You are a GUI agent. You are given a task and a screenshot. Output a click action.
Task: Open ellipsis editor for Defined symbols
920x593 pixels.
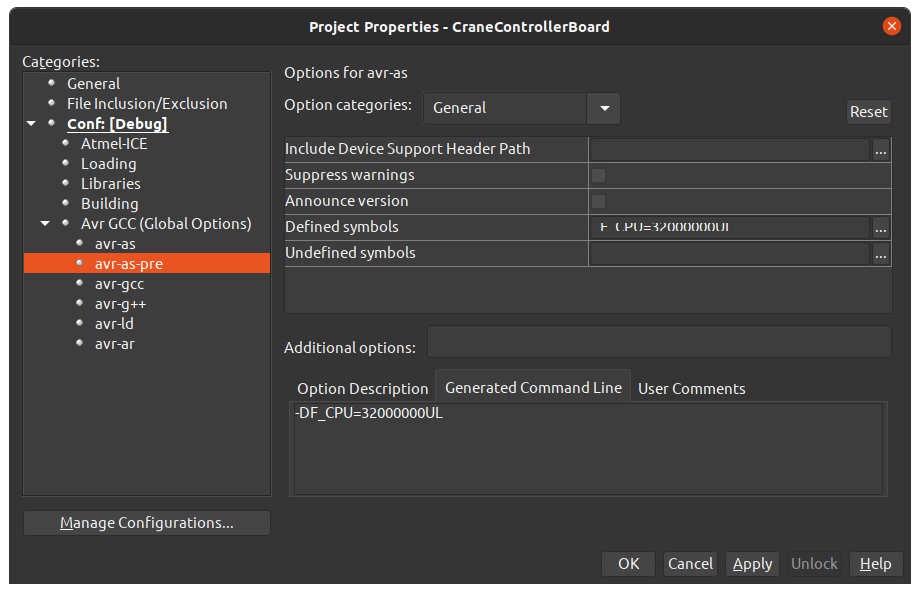click(880, 228)
